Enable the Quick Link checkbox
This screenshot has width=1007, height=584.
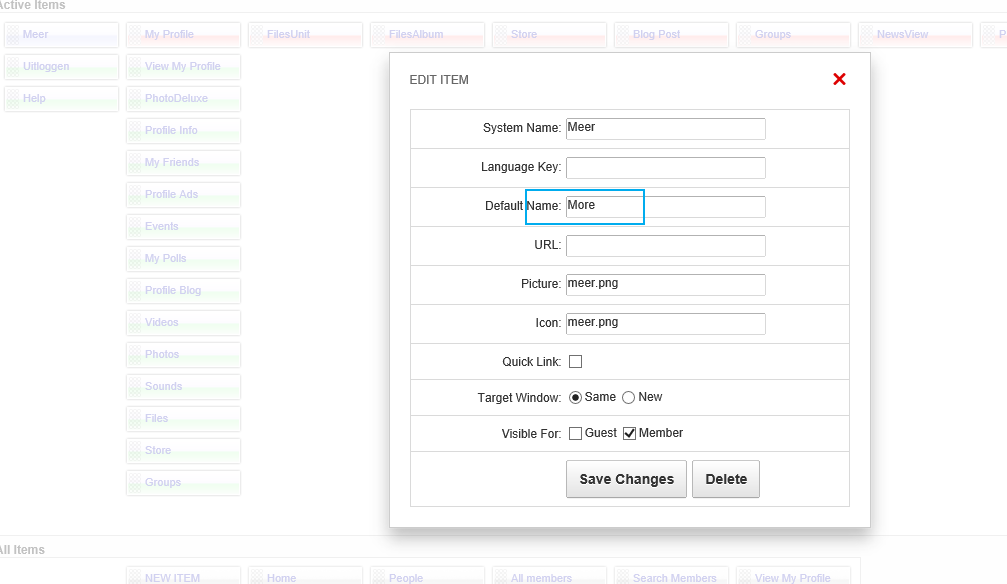(x=576, y=362)
